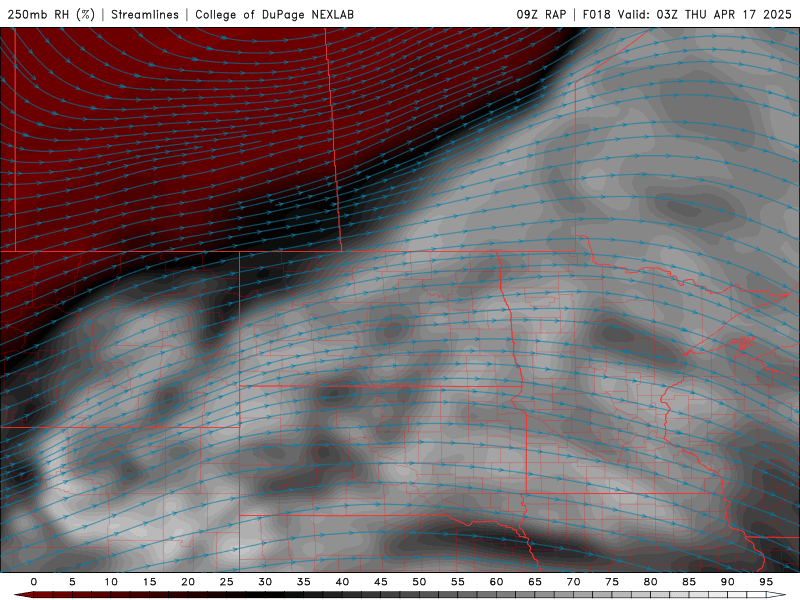Click the colorbar label '85'
The image size is (800, 600).
pyautogui.click(x=689, y=582)
